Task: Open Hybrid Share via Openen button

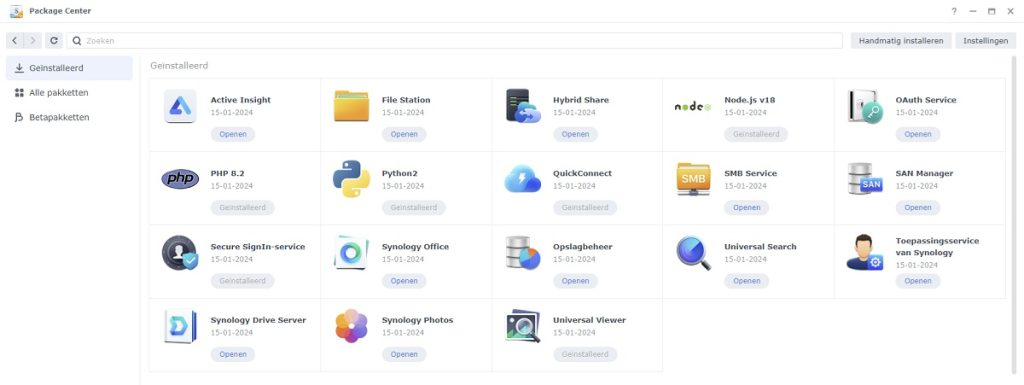Action: 575,134
